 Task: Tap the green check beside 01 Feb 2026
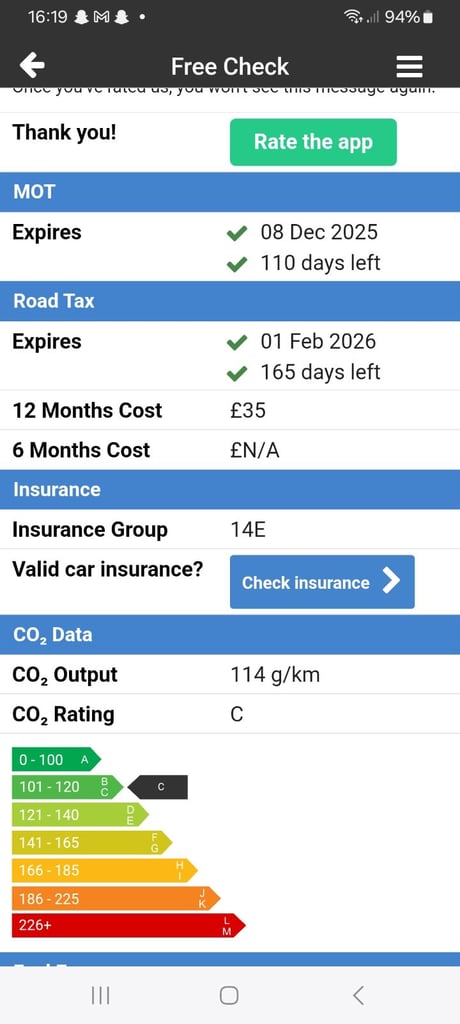[237, 342]
